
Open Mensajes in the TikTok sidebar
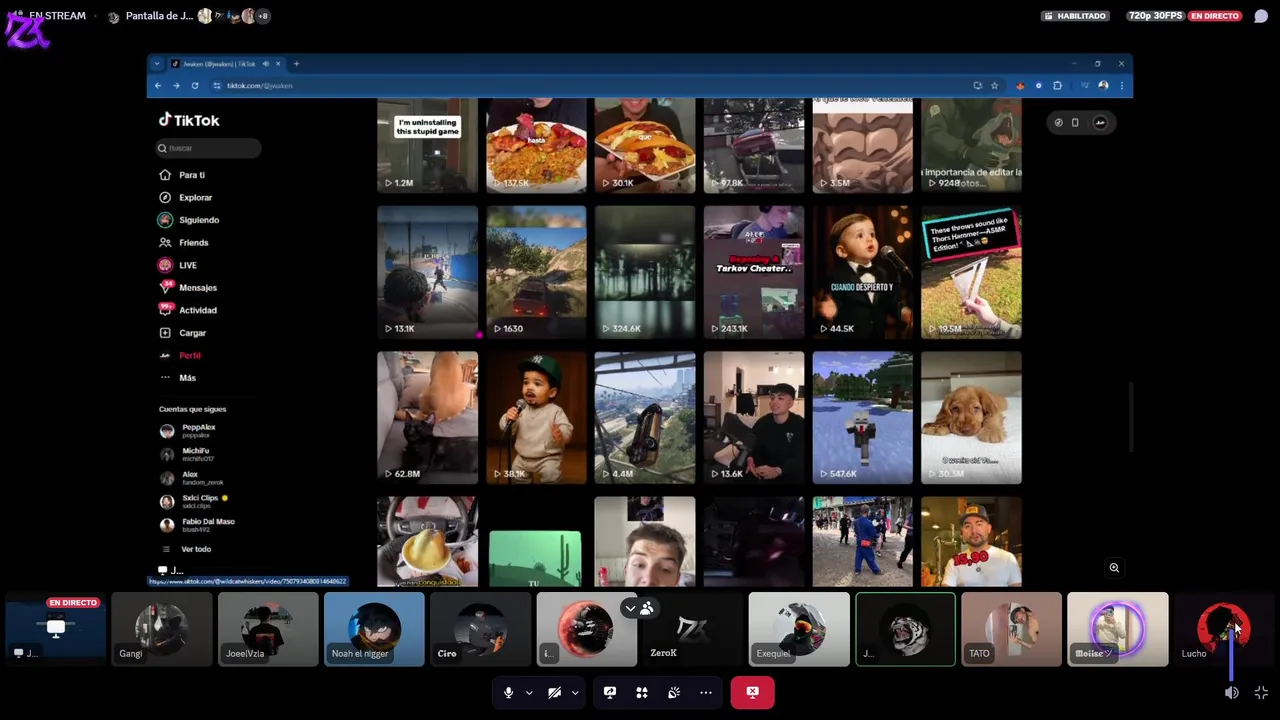(x=188, y=288)
